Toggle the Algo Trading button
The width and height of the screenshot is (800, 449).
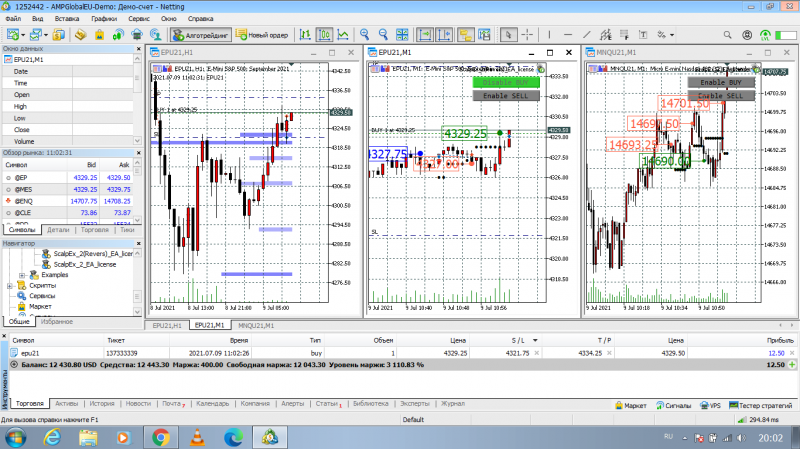pos(201,35)
